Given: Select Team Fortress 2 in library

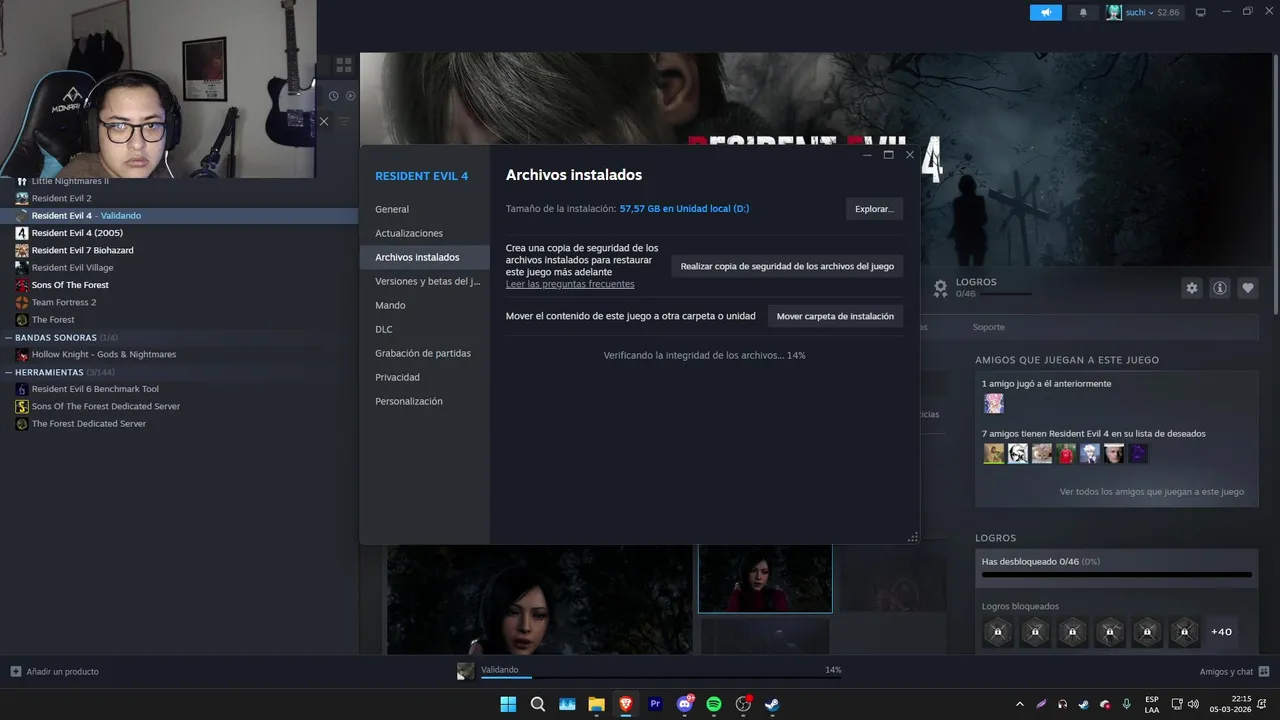Looking at the screenshot, I should tap(64, 302).
